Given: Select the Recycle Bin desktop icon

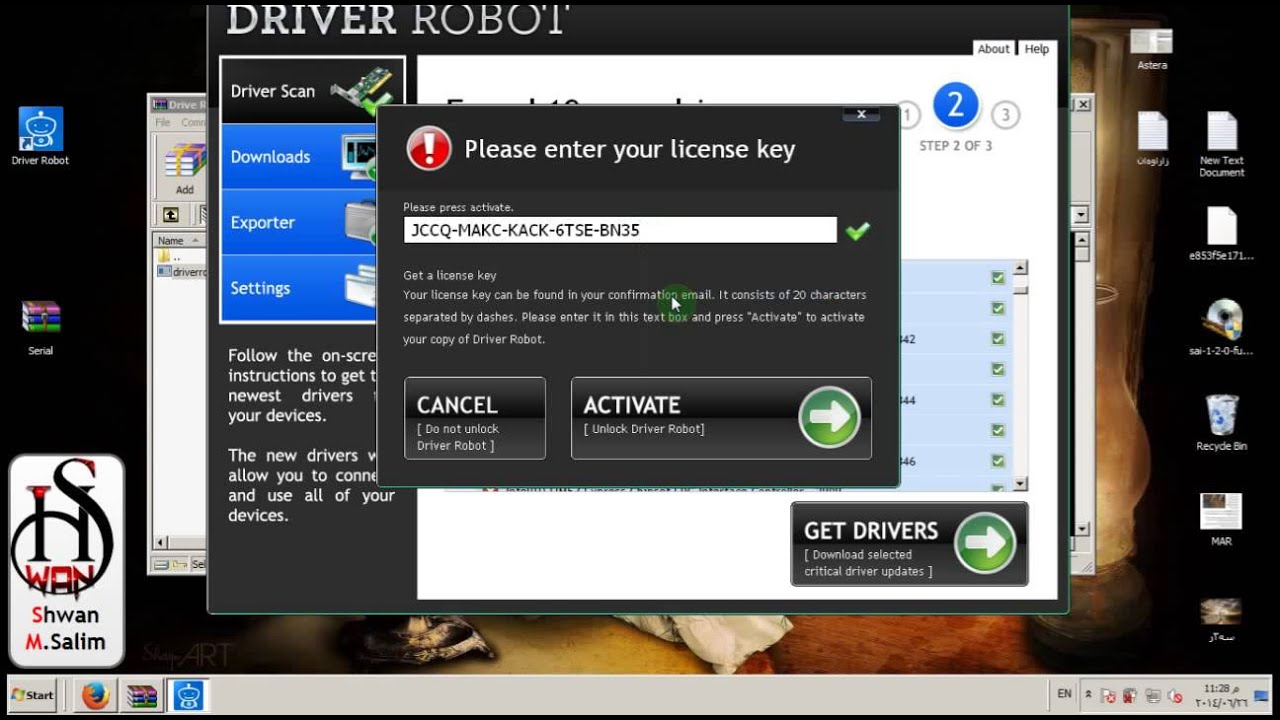Looking at the screenshot, I should 1222,423.
